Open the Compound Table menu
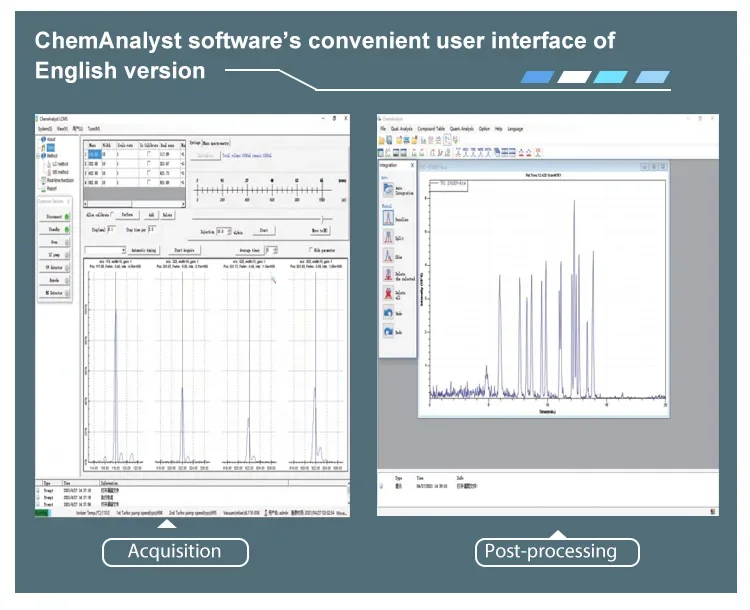 pos(431,129)
